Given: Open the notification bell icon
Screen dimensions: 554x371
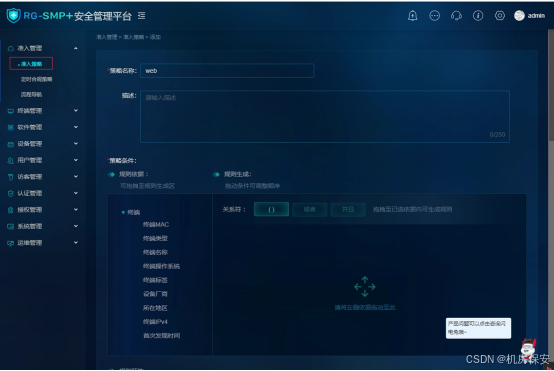Looking at the screenshot, I should pyautogui.click(x=412, y=16).
